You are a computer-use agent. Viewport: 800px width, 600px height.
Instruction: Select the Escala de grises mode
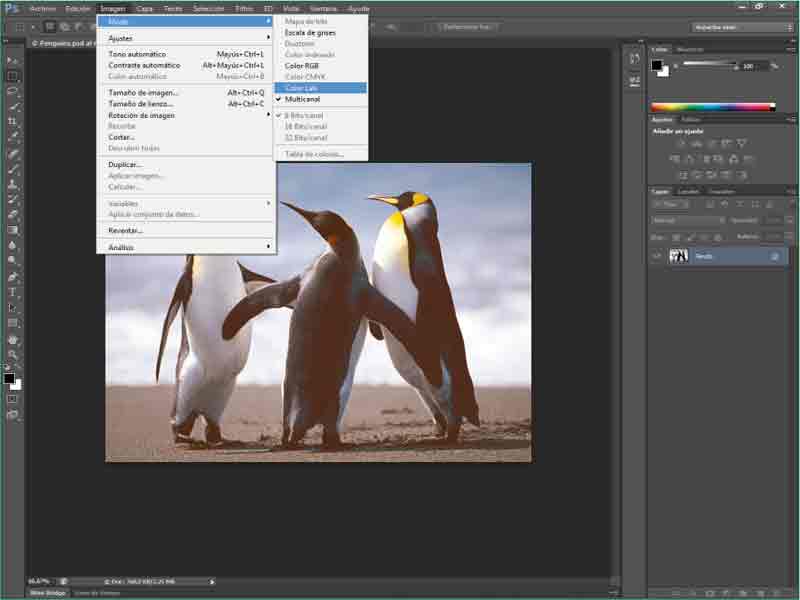tap(310, 32)
